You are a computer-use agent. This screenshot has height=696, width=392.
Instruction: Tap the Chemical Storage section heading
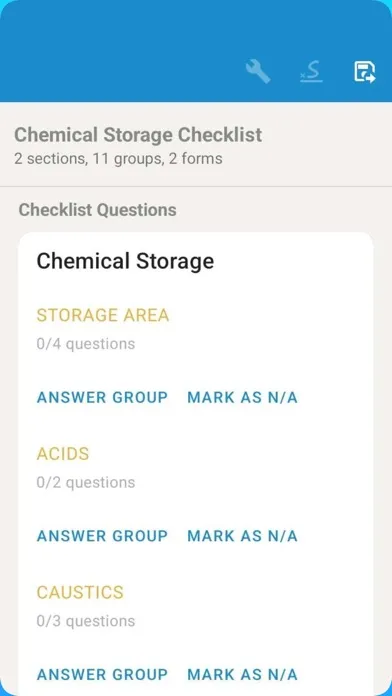[x=125, y=261]
